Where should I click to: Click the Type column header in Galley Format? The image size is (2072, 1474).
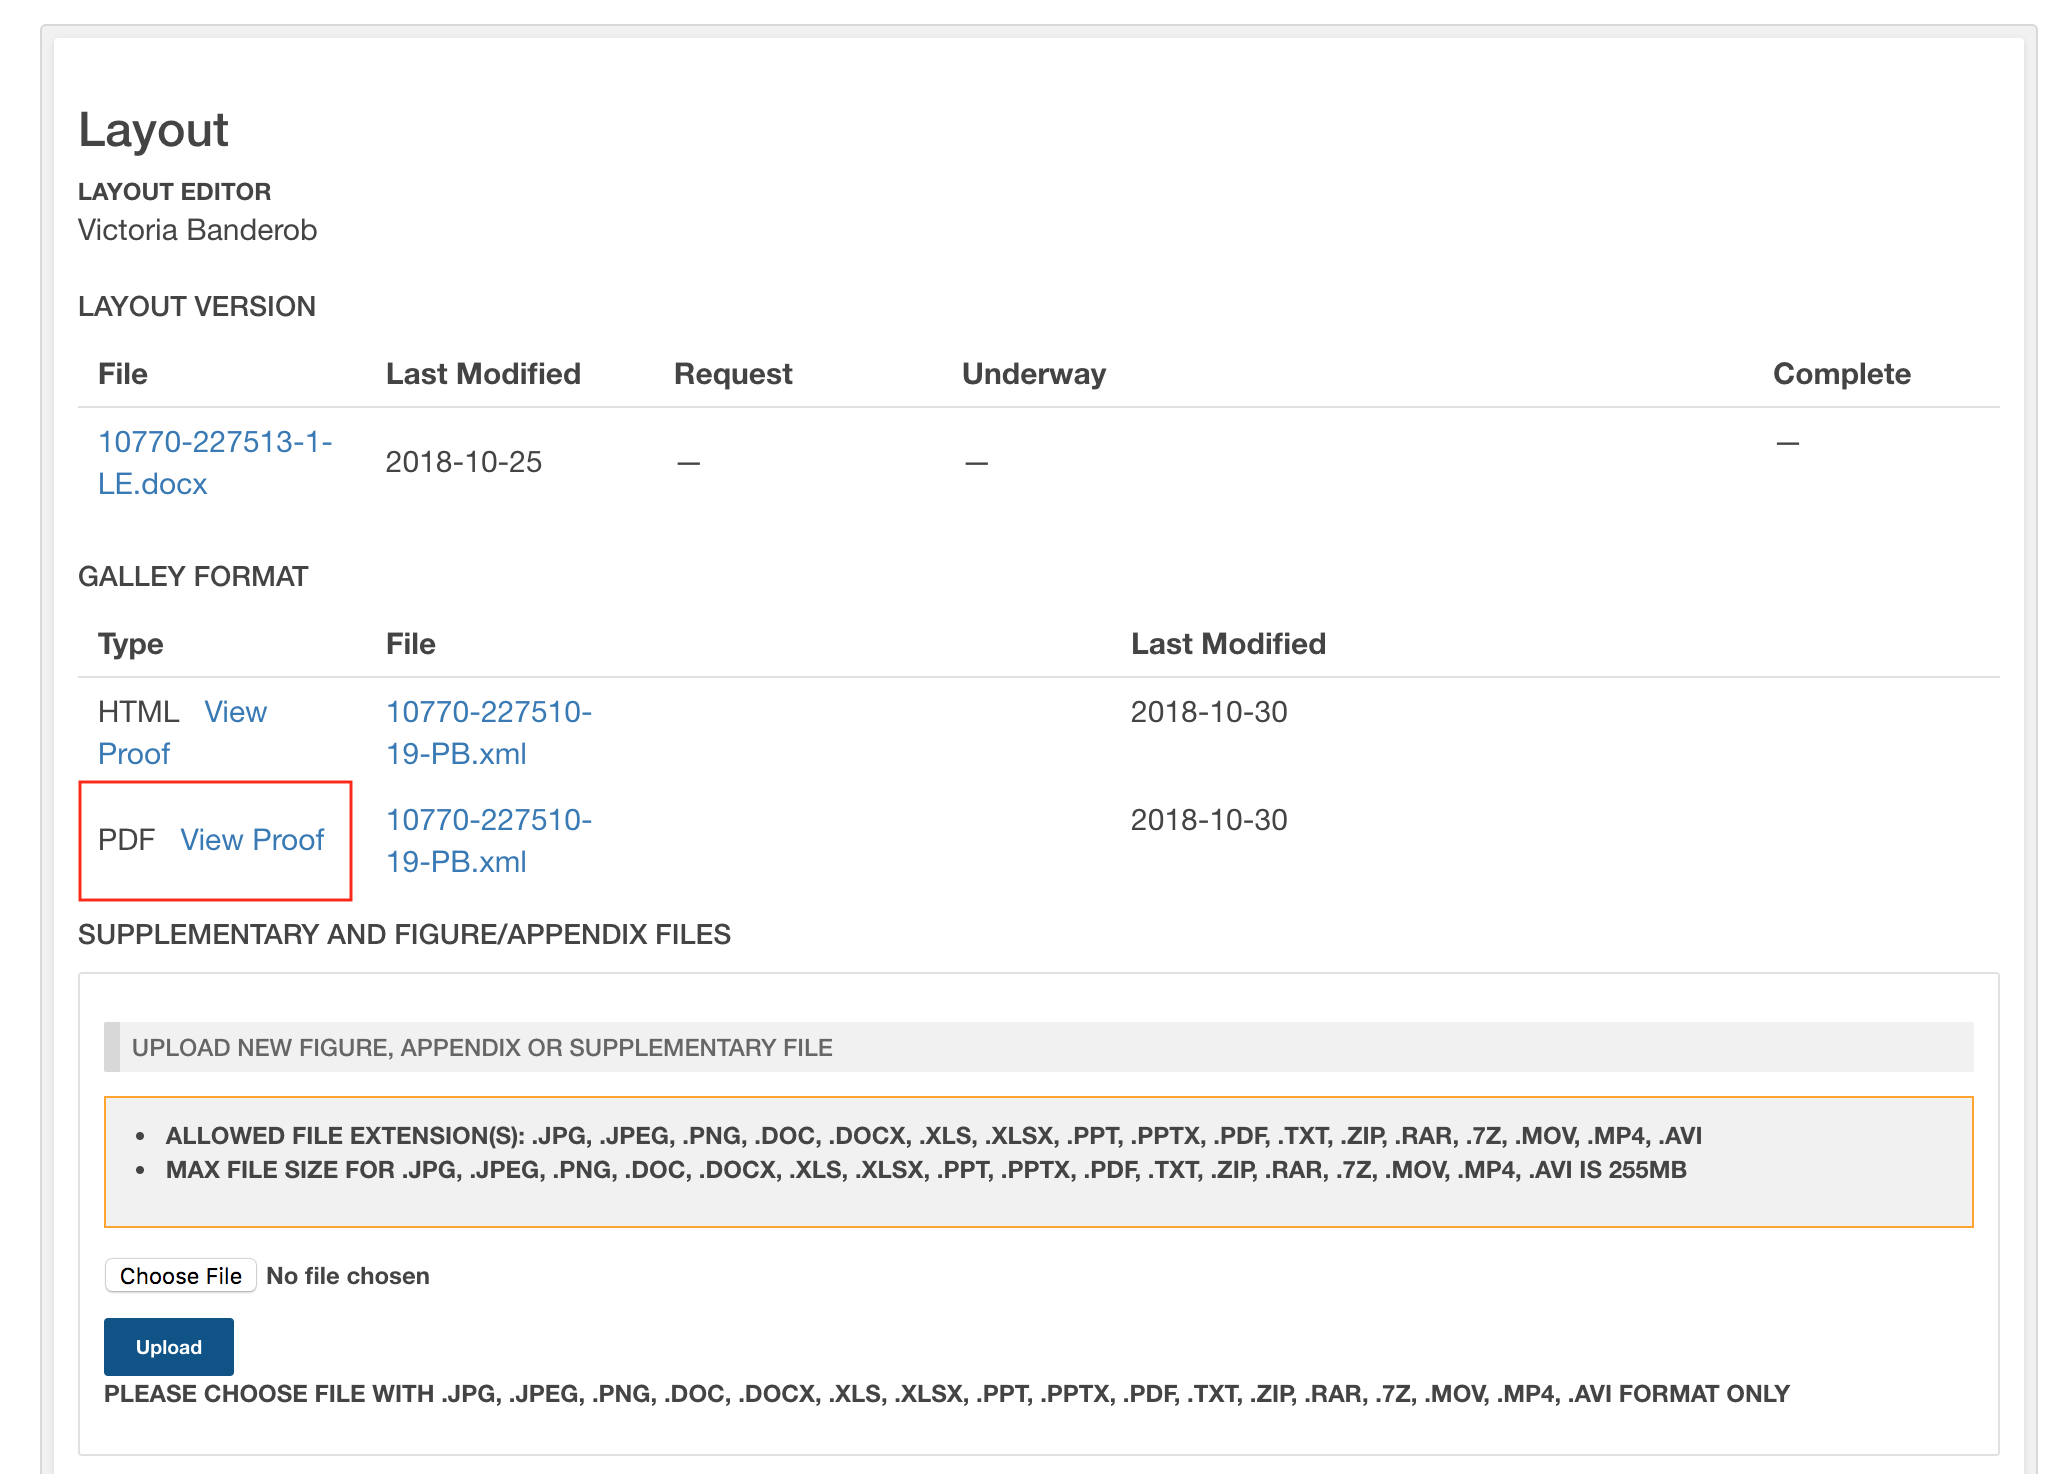pos(130,644)
